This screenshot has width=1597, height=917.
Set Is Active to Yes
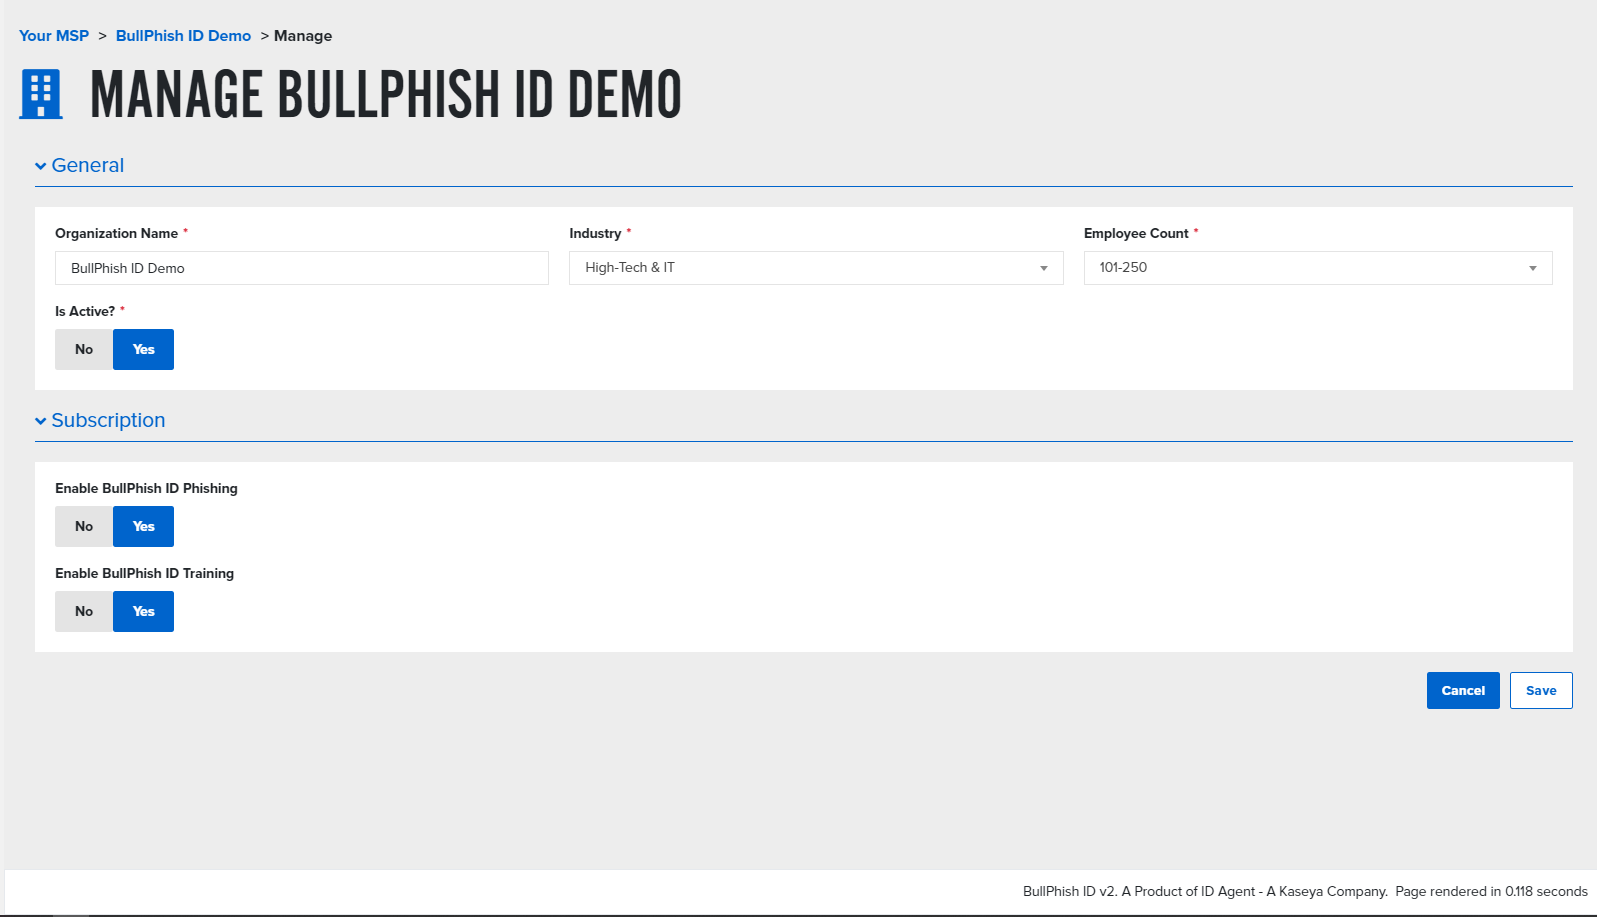[x=143, y=349]
